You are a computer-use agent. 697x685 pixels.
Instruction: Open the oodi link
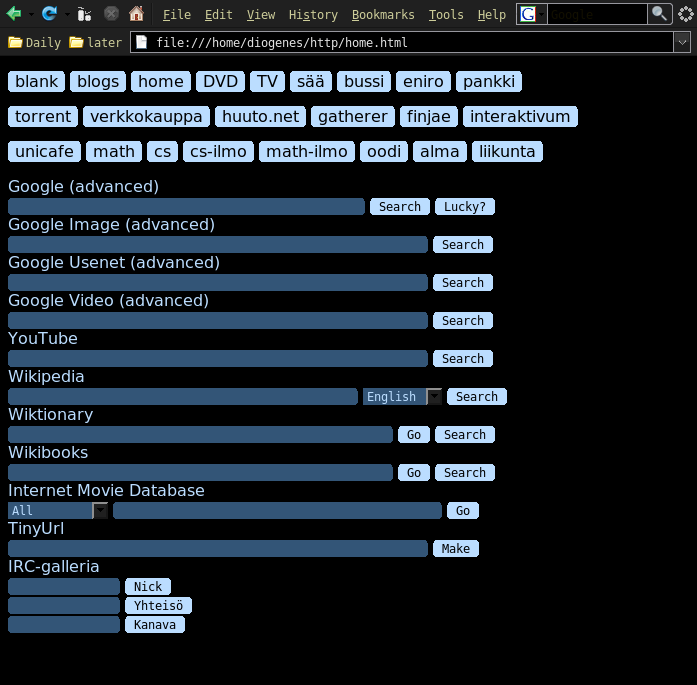pyautogui.click(x=384, y=152)
